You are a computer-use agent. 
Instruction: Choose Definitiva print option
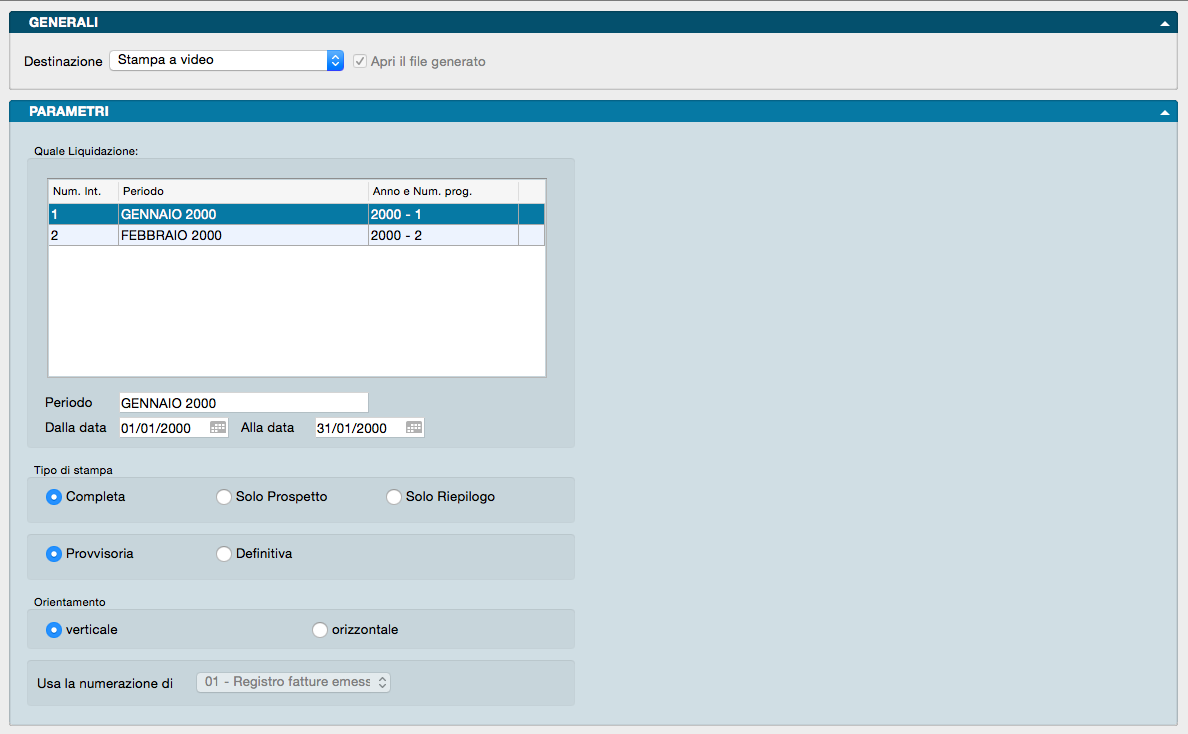[224, 554]
